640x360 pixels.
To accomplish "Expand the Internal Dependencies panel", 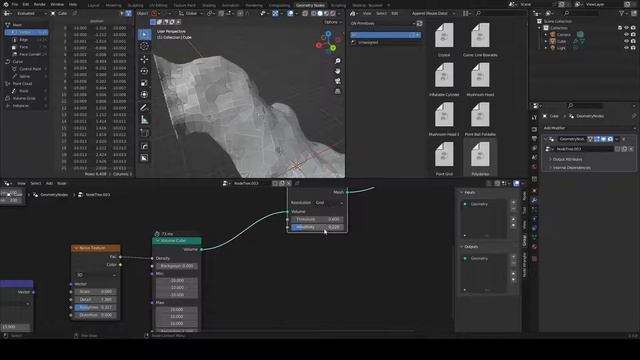I will pyautogui.click(x=571, y=168).
